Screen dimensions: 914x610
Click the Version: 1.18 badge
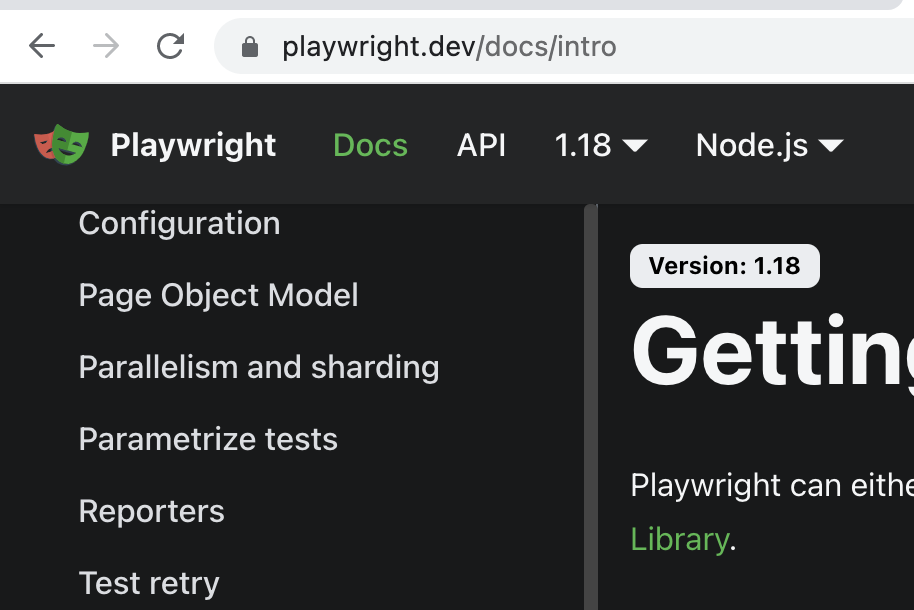click(724, 266)
